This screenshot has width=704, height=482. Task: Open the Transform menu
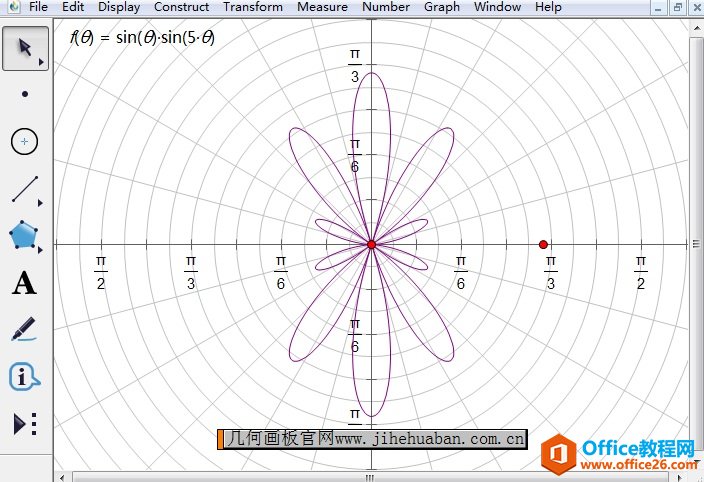pyautogui.click(x=253, y=7)
